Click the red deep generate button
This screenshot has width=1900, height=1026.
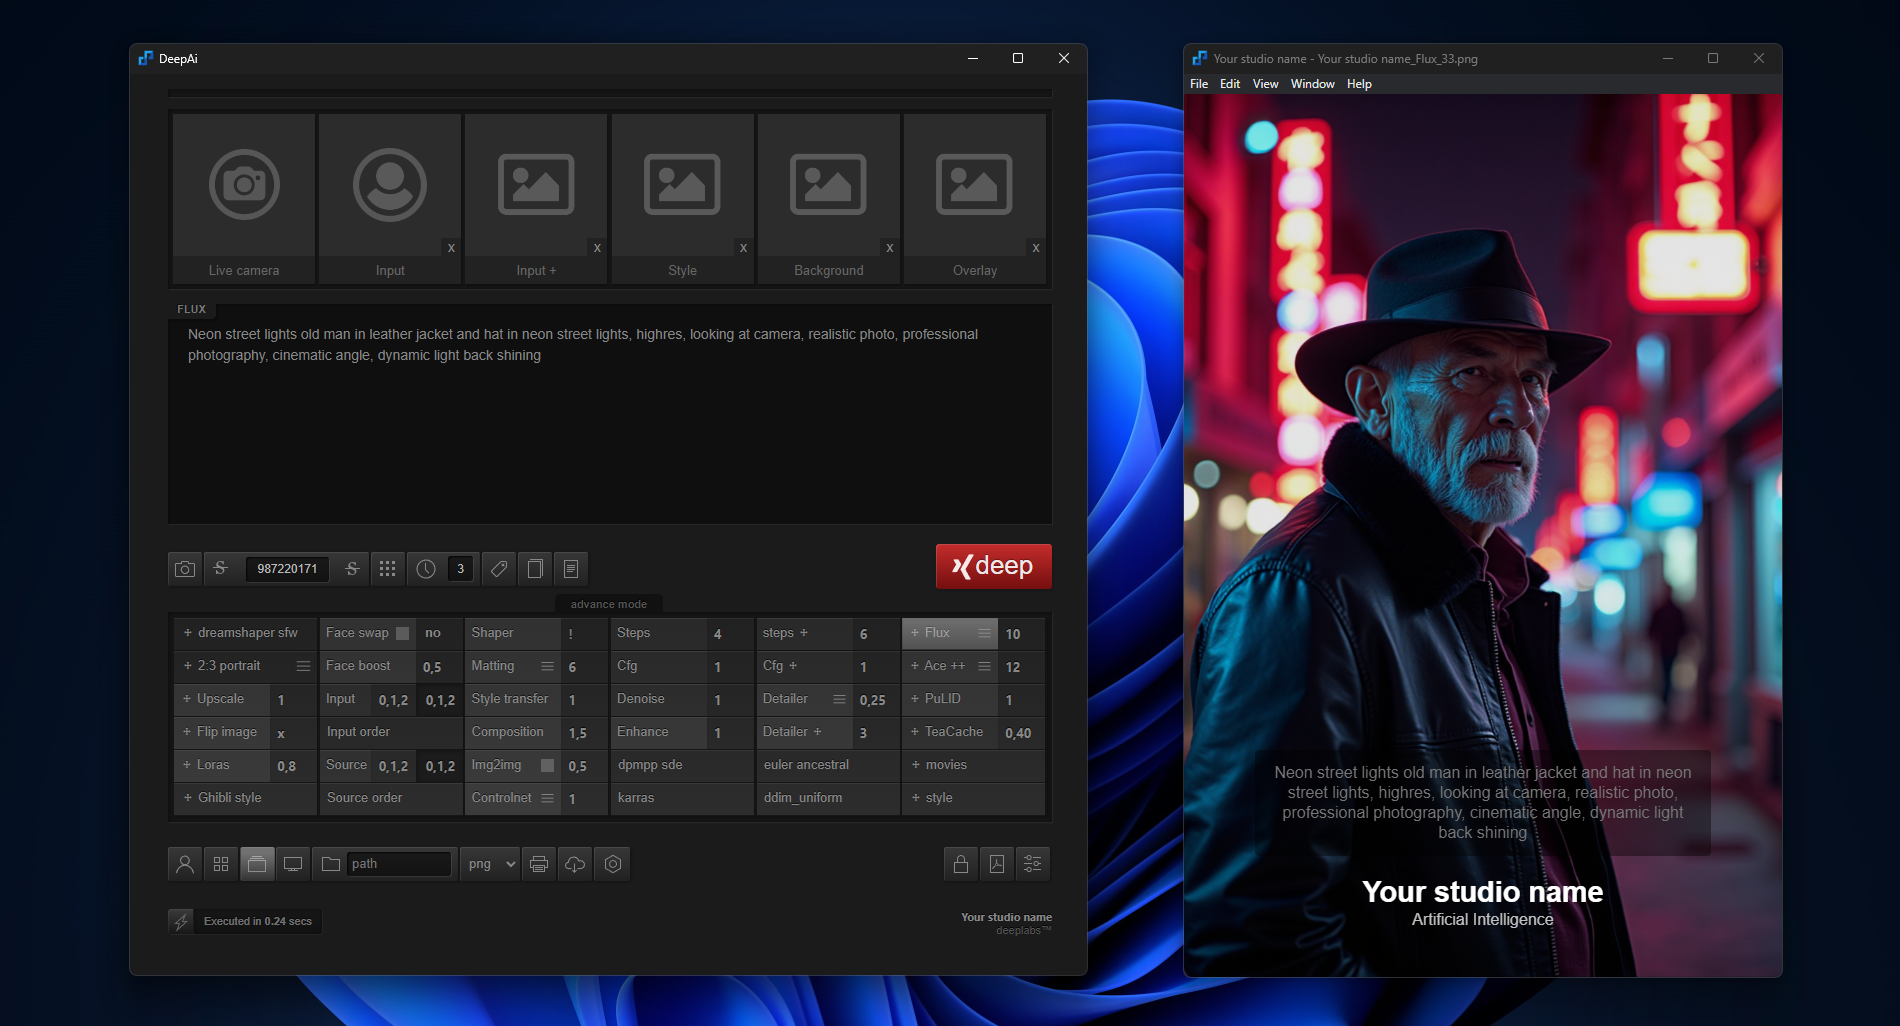(x=993, y=566)
